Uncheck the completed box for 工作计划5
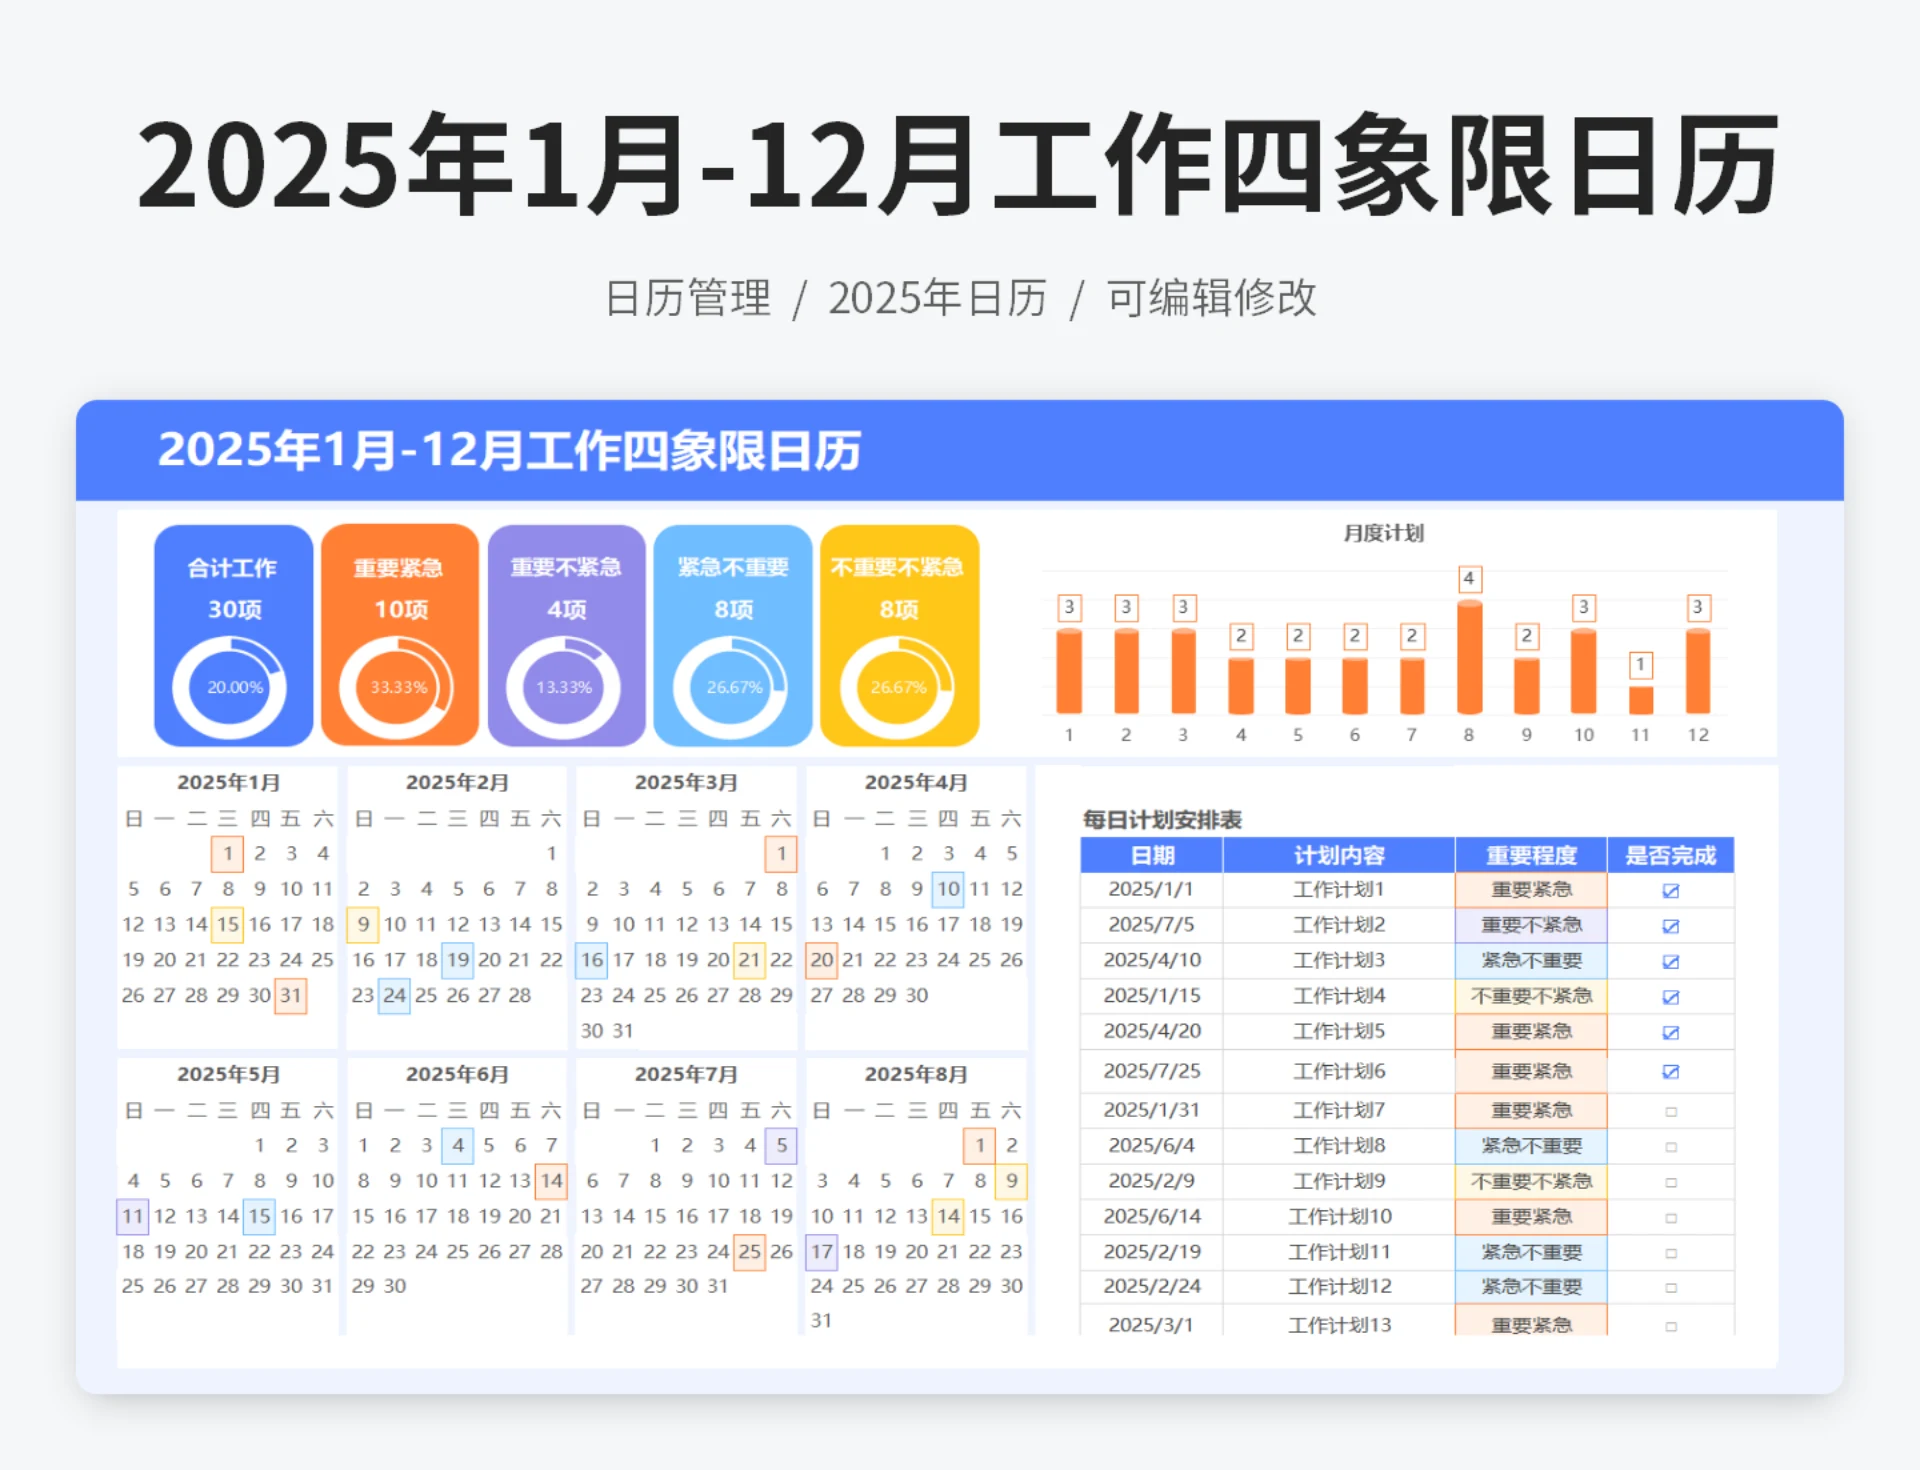Image resolution: width=1920 pixels, height=1470 pixels. [x=1671, y=1031]
